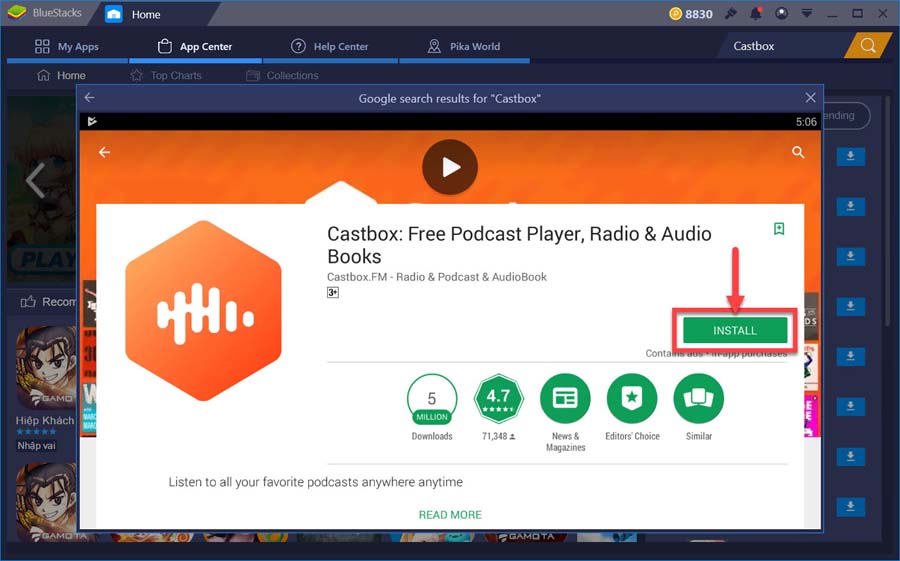This screenshot has height=561, width=900.
Task: Click the first download icon in right column
Action: pyautogui.click(x=851, y=156)
